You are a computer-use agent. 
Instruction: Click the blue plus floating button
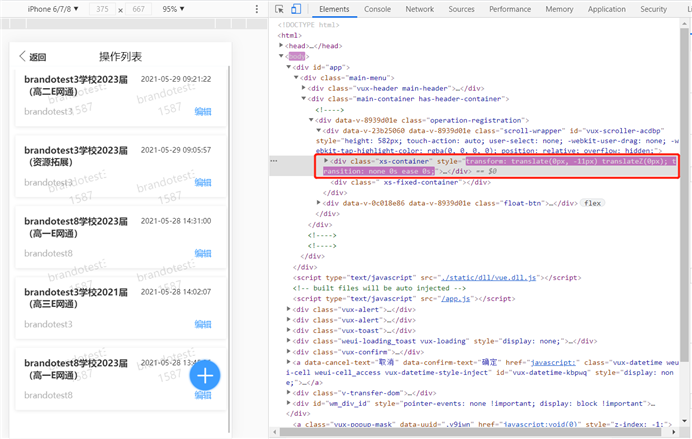tap(205, 375)
